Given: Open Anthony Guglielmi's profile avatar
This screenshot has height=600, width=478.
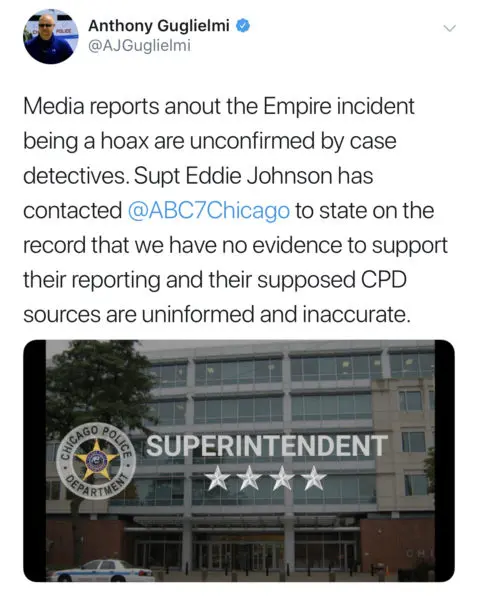Looking at the screenshot, I should pyautogui.click(x=51, y=37).
